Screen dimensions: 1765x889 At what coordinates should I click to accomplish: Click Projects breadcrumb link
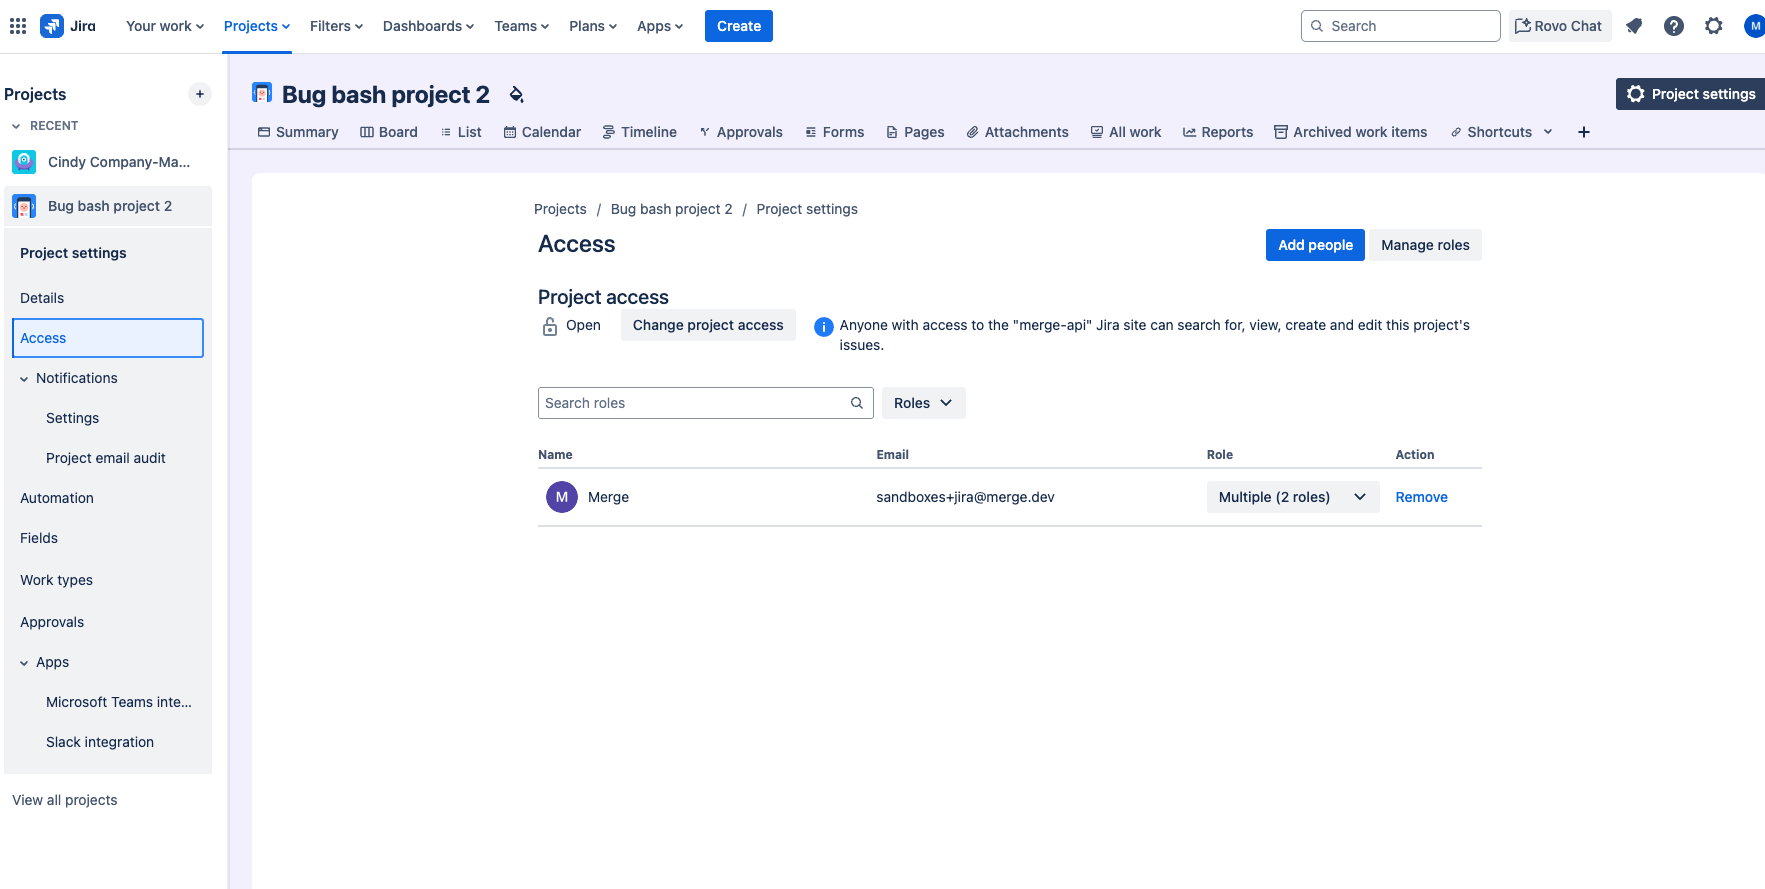pyautogui.click(x=560, y=209)
